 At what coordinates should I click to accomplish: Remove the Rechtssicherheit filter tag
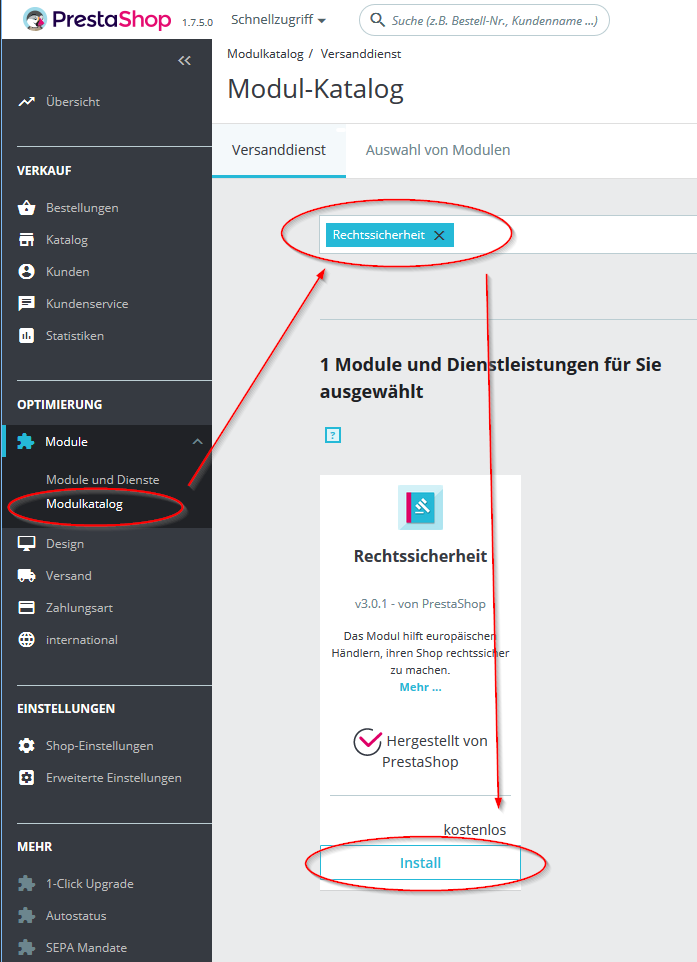tap(439, 235)
